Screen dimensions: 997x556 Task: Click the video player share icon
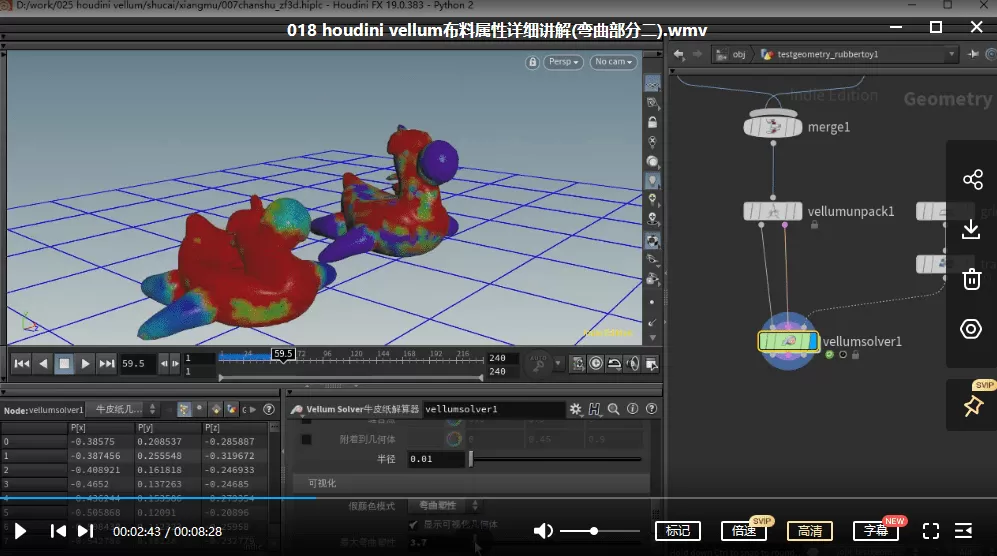pyautogui.click(x=971, y=180)
